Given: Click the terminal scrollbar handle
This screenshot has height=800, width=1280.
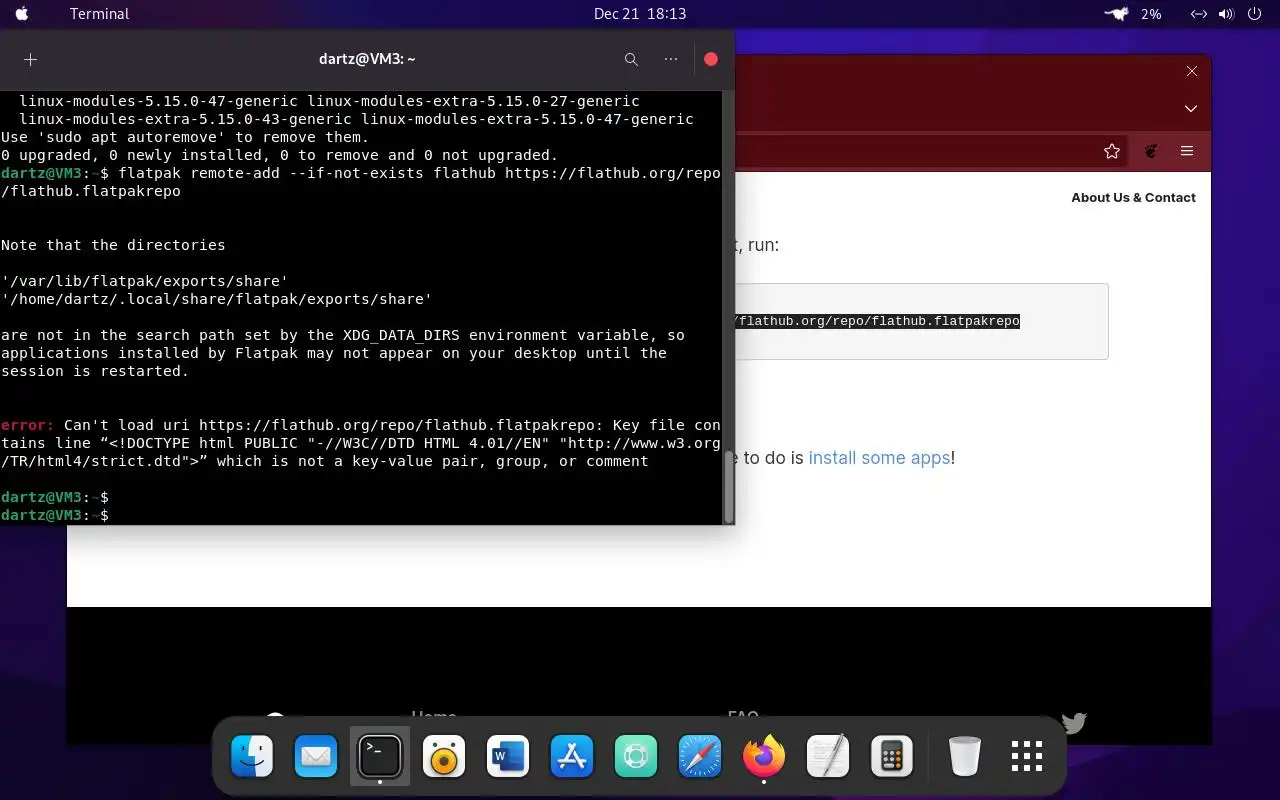Looking at the screenshot, I should pos(729,487).
